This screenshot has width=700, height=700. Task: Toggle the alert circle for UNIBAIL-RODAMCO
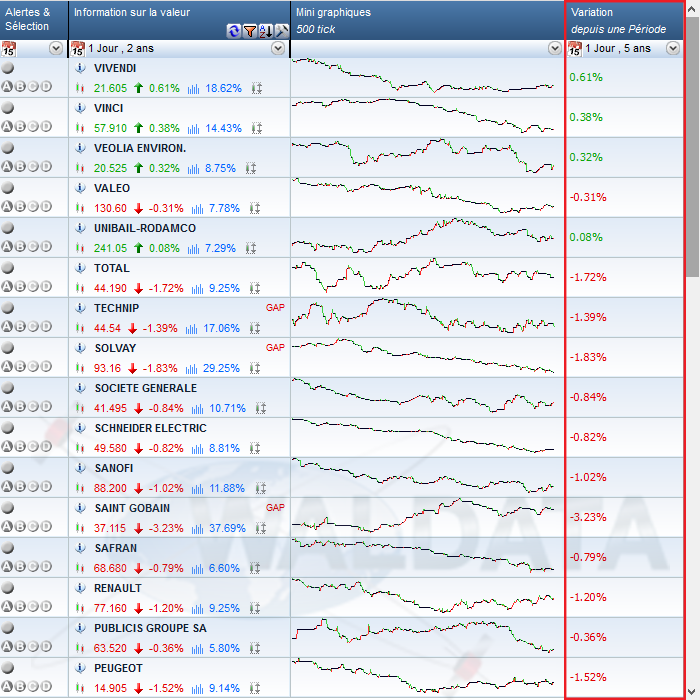tap(8, 228)
